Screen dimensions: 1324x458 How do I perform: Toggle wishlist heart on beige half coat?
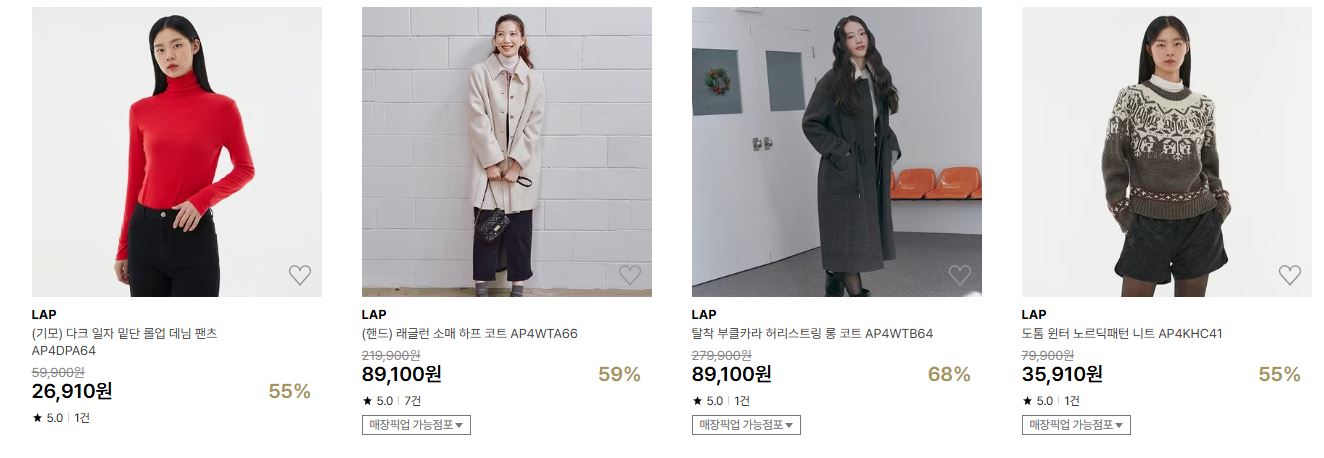pyautogui.click(x=630, y=275)
